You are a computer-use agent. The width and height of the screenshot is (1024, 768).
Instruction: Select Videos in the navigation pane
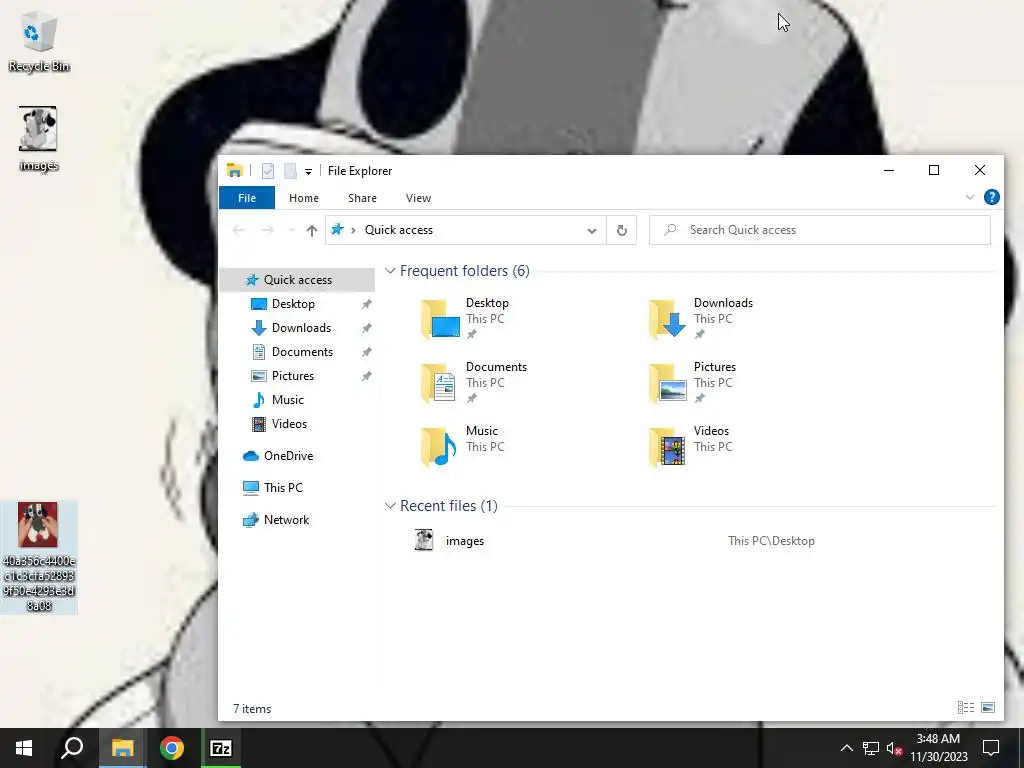click(x=289, y=424)
